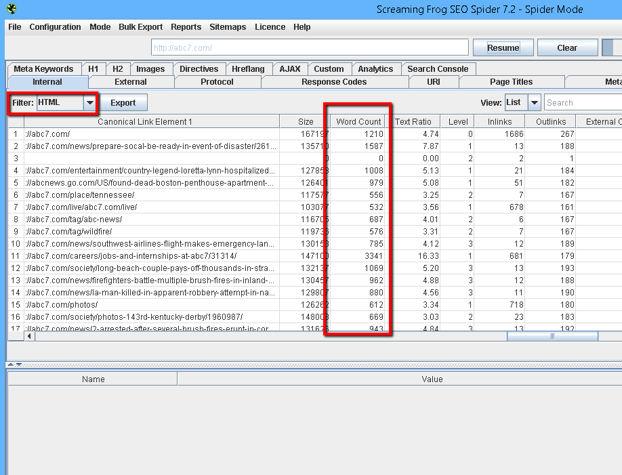
Task: Click the horizontal scrollbar thumb
Action: click(552, 337)
